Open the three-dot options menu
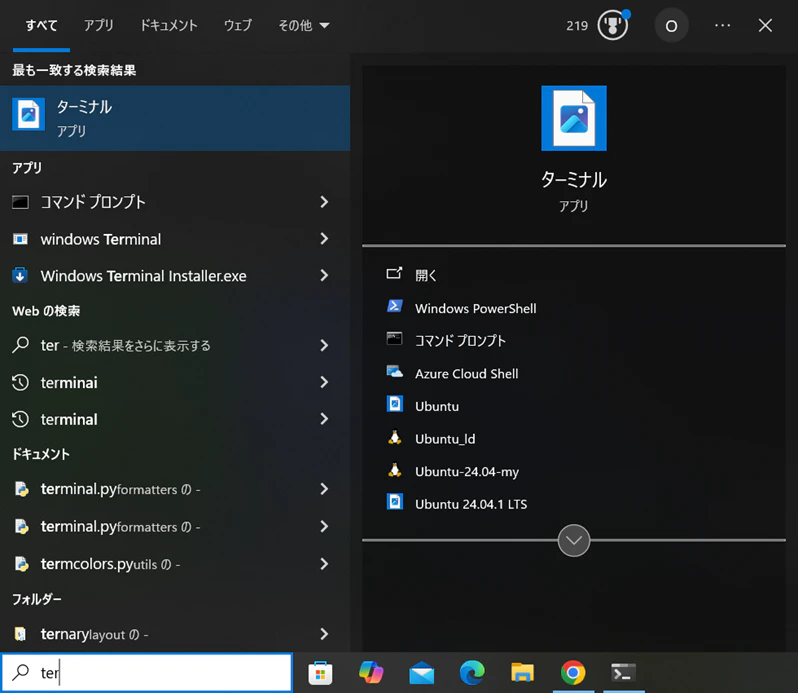Screen dimensions: 798x693 pyautogui.click(x=722, y=25)
